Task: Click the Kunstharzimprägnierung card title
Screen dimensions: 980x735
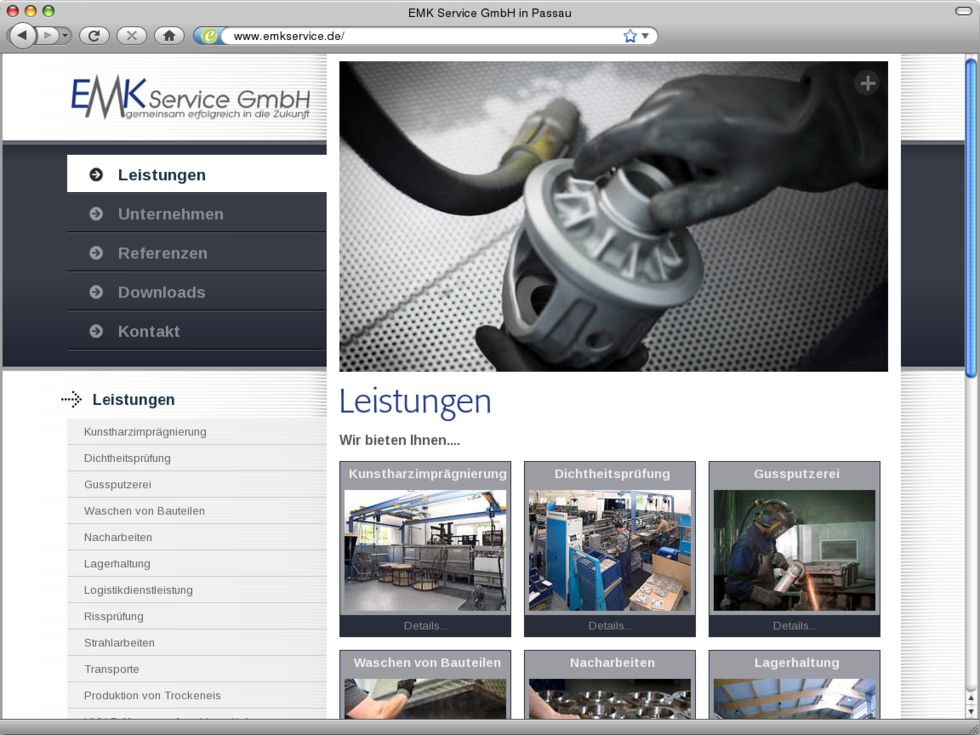Action: pyautogui.click(x=428, y=474)
